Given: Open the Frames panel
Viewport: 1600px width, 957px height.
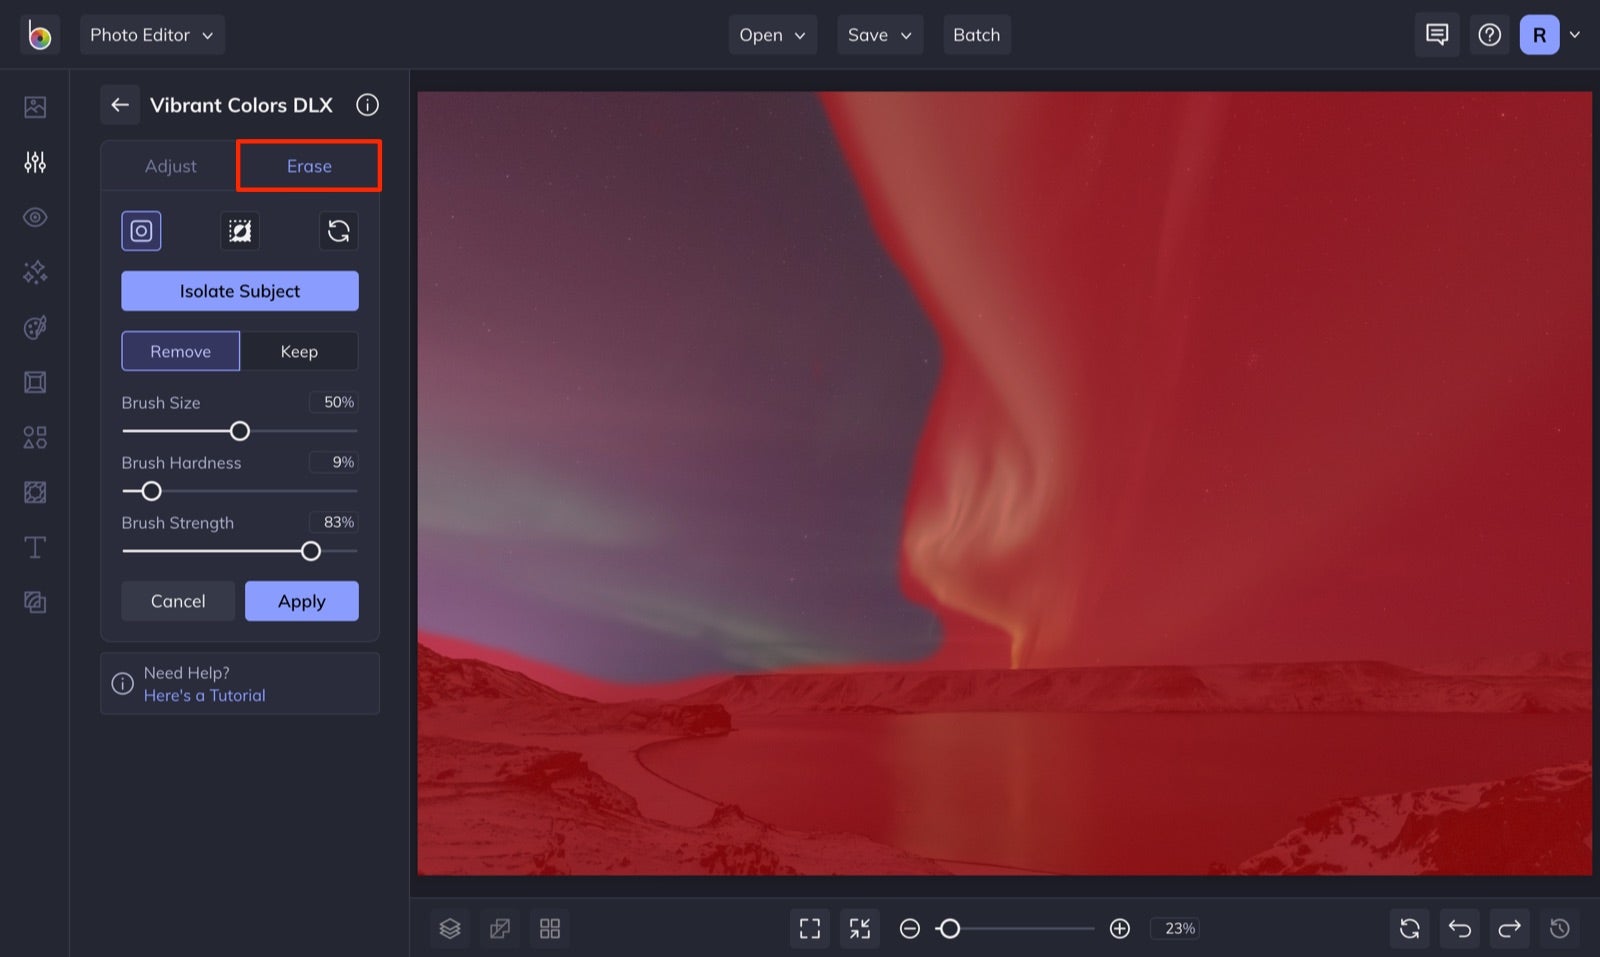Looking at the screenshot, I should tap(35, 382).
